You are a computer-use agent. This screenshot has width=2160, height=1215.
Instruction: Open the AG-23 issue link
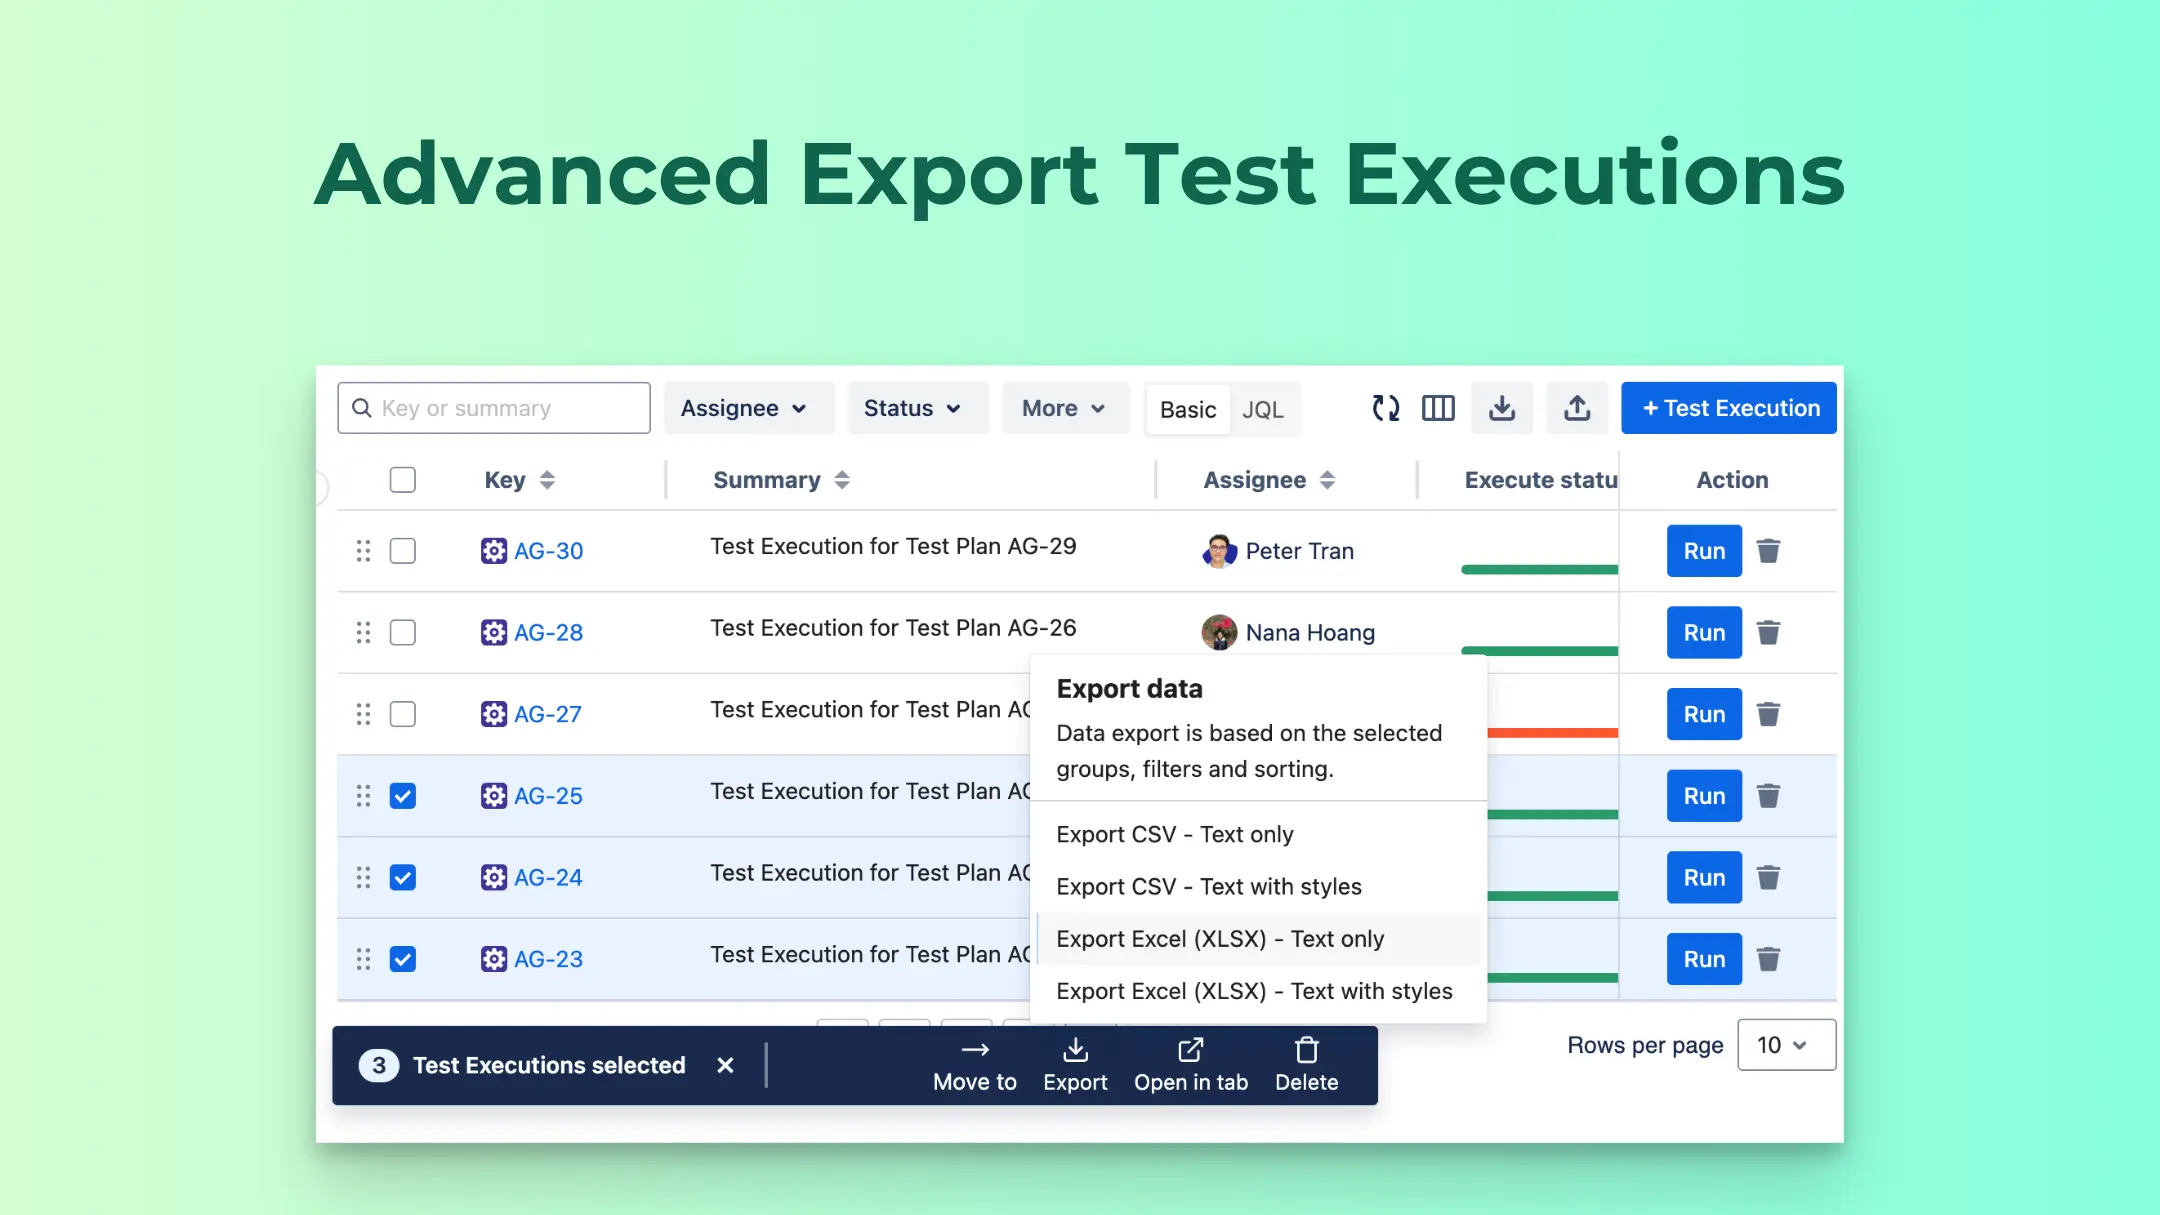(548, 959)
